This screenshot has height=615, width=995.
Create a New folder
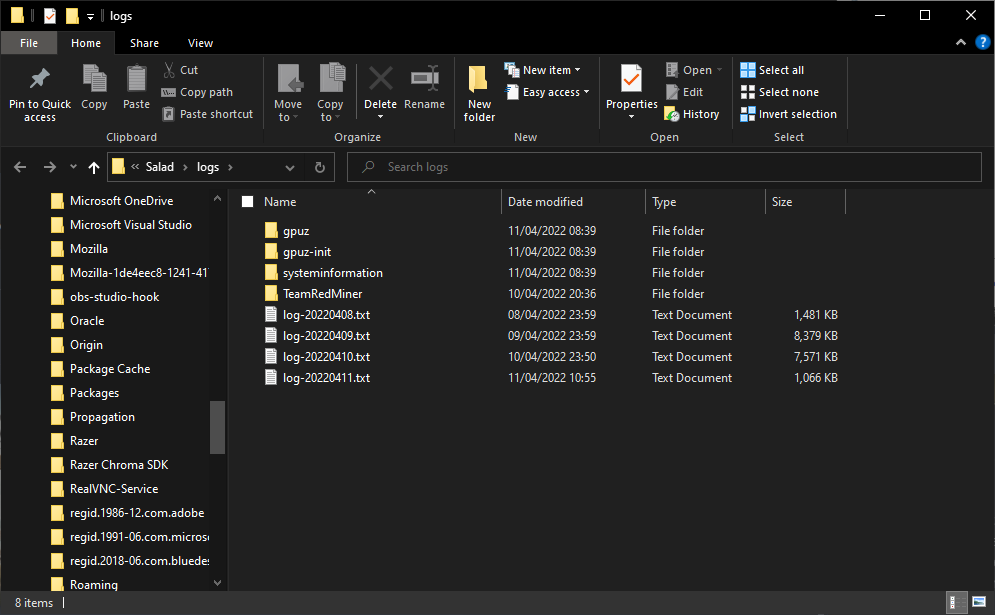[479, 93]
